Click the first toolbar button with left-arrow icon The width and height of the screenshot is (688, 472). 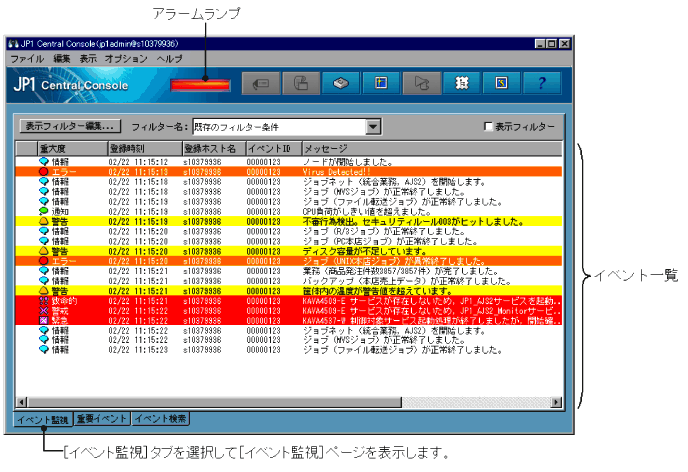265,84
